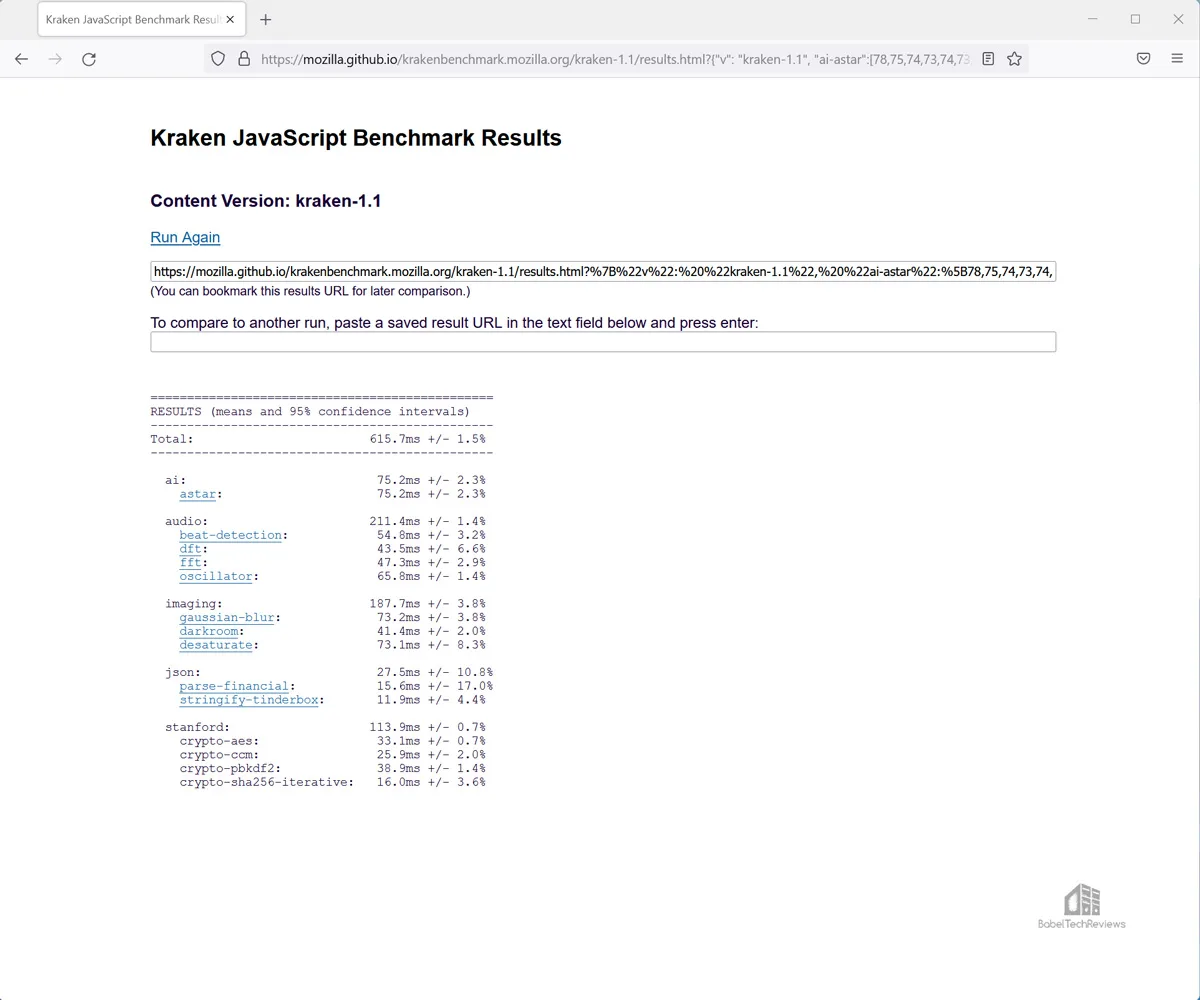Screen dimensions: 1200x1000
Task: Click the 'json:' category label
Action: [x=183, y=673]
